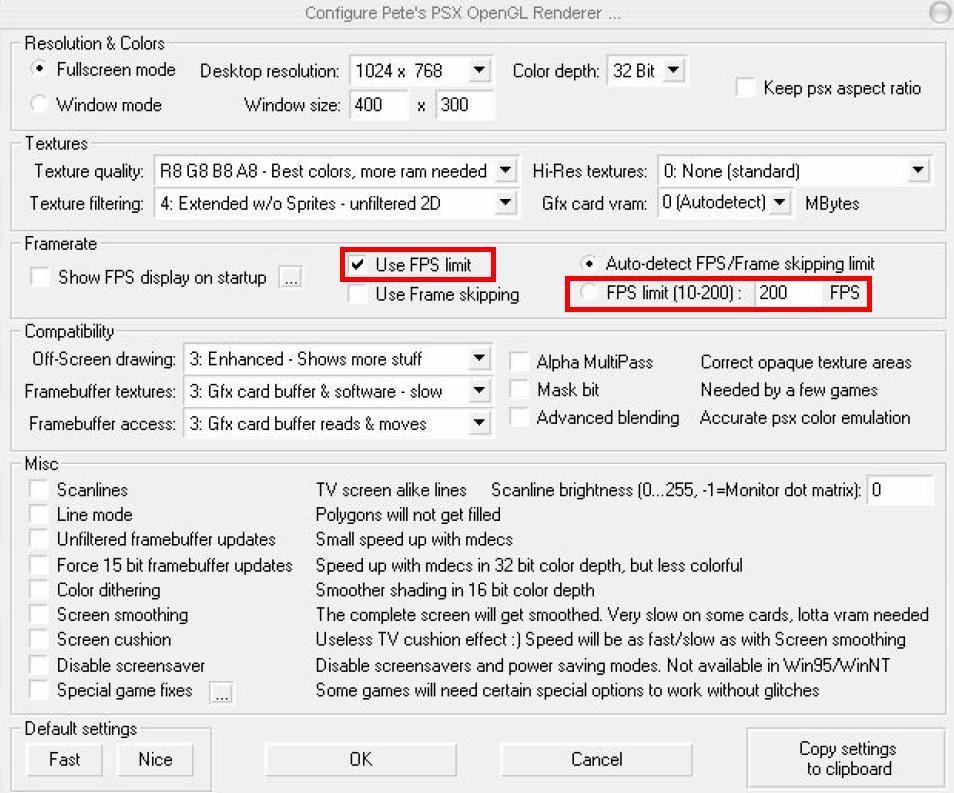Click 'MBytes' label next to vram
The image size is (954, 793).
[x=832, y=203]
